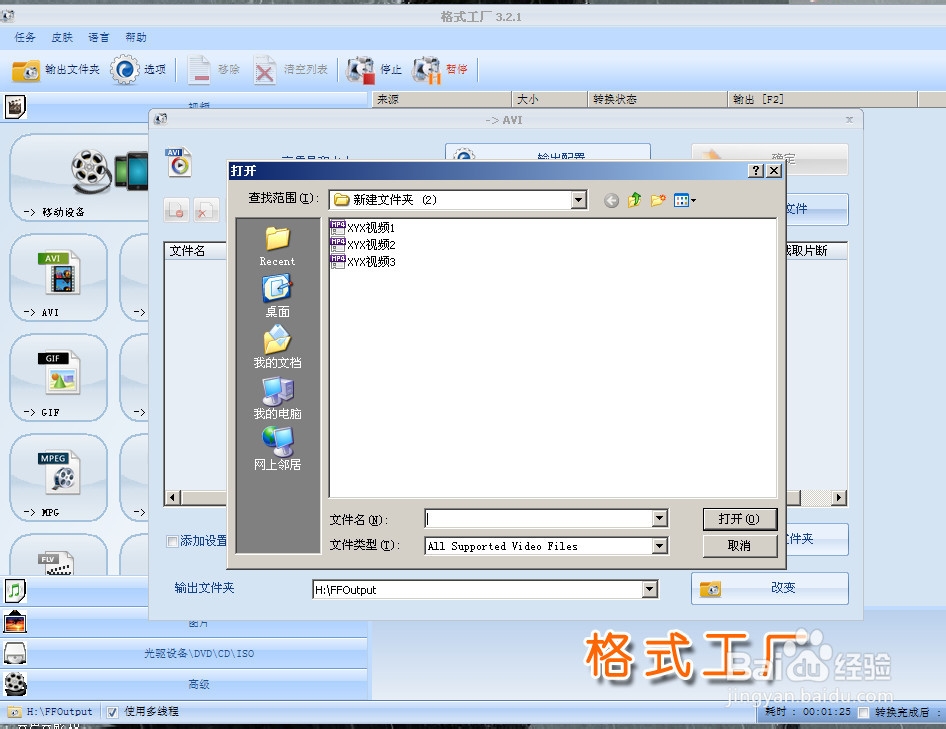
Task: Go to Network Neighborhood in Open dialog
Action: click(x=278, y=449)
